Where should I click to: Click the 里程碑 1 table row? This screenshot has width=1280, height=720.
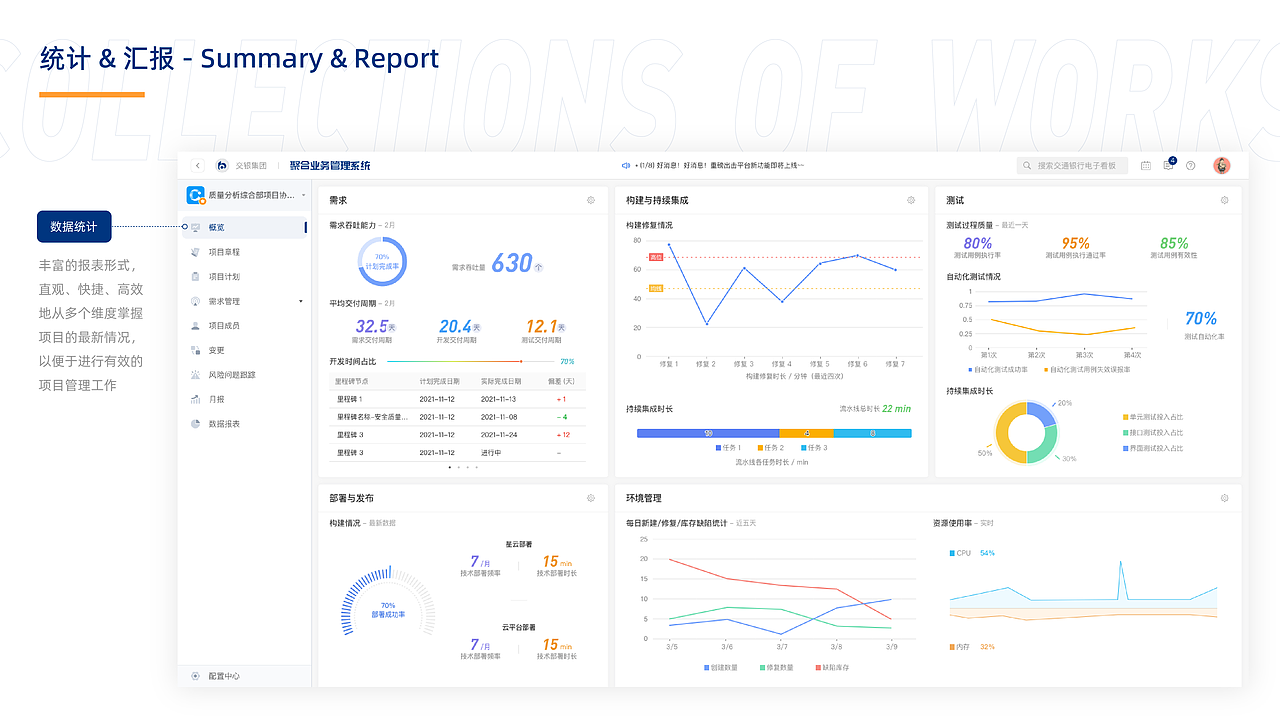point(458,399)
